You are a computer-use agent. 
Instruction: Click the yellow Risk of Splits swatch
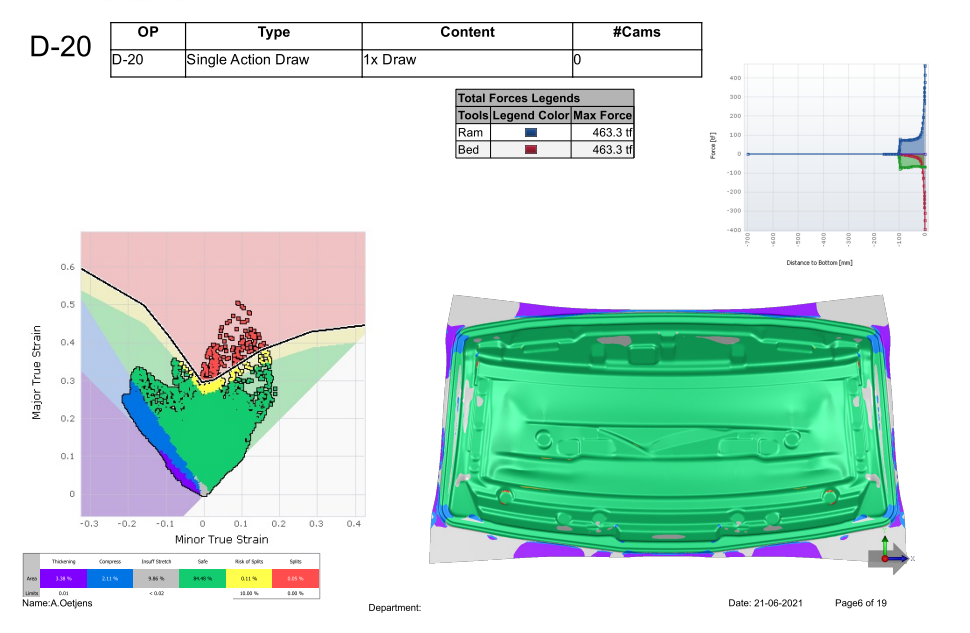[x=249, y=579]
